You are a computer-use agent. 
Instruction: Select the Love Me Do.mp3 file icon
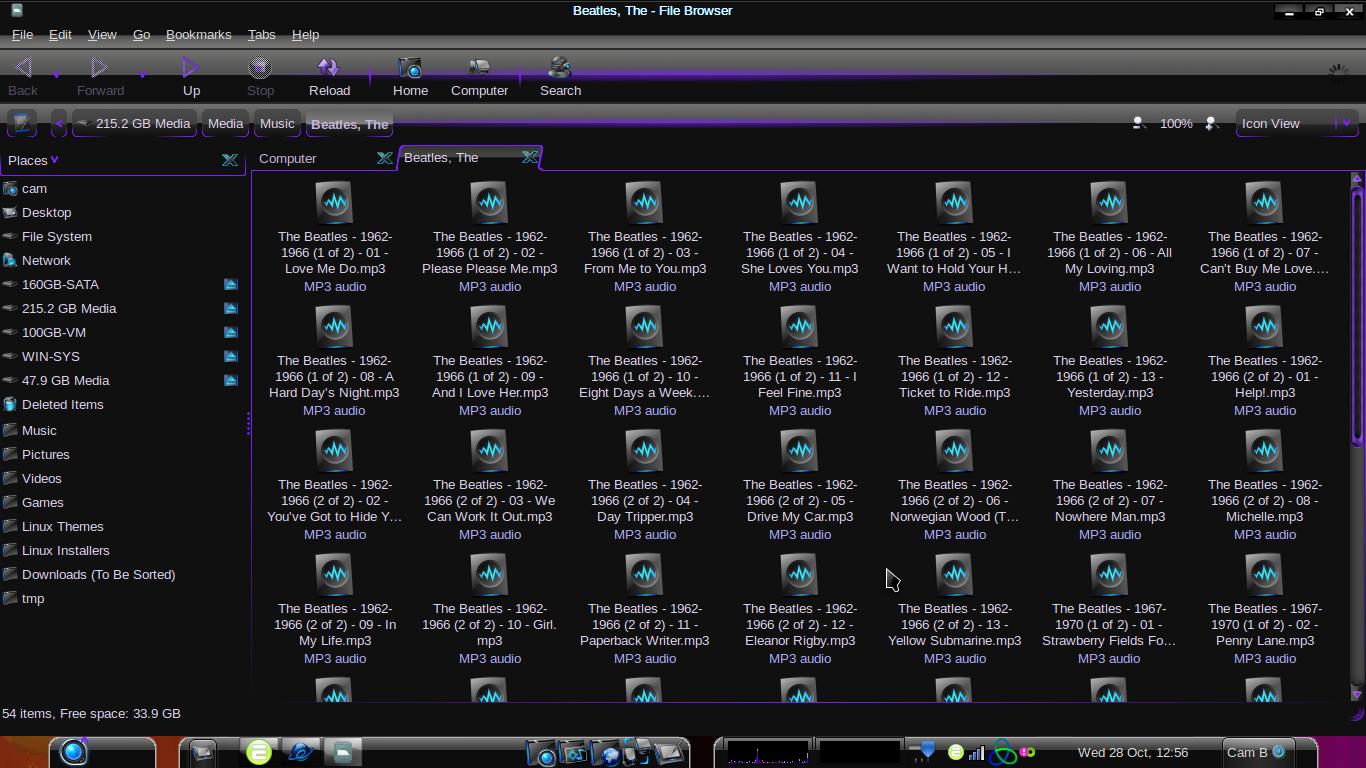pyautogui.click(x=334, y=202)
